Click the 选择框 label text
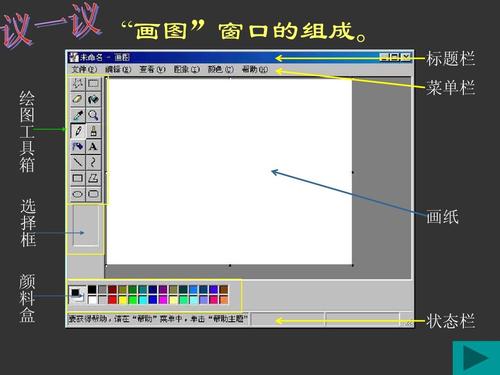Viewport: 500px width, 375px height. point(28,223)
